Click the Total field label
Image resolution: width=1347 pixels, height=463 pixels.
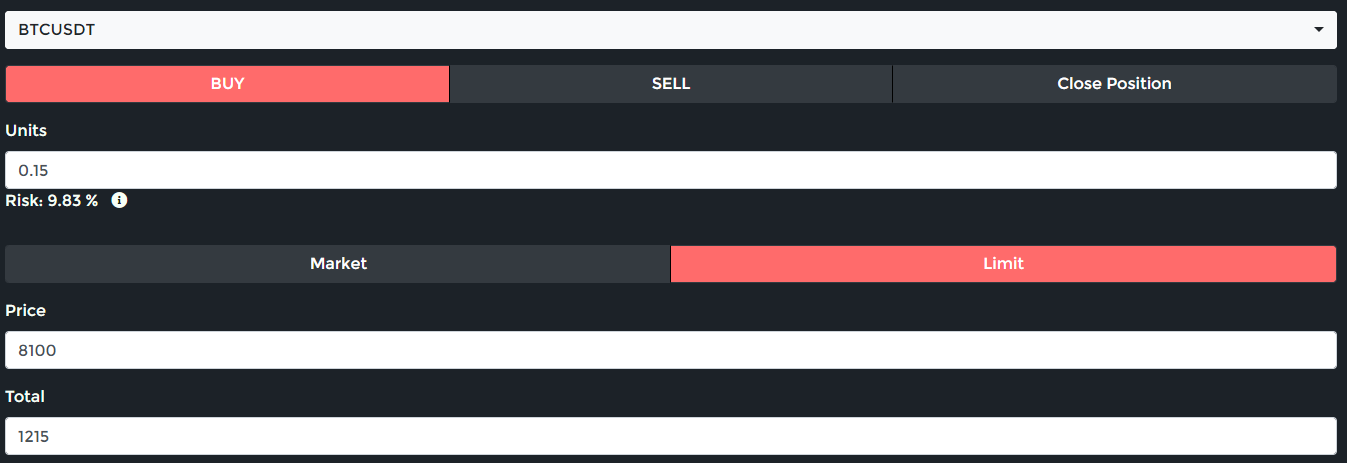coord(25,397)
